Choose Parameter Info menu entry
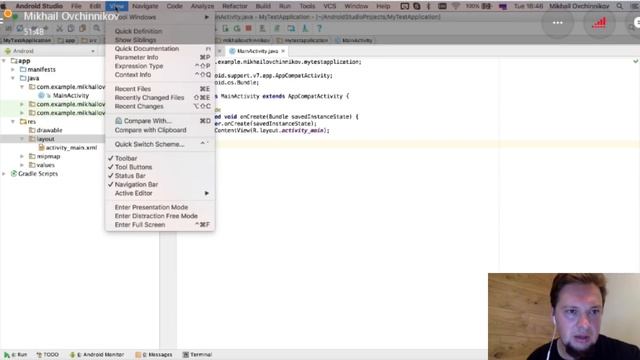This screenshot has width=640, height=360. click(160, 57)
